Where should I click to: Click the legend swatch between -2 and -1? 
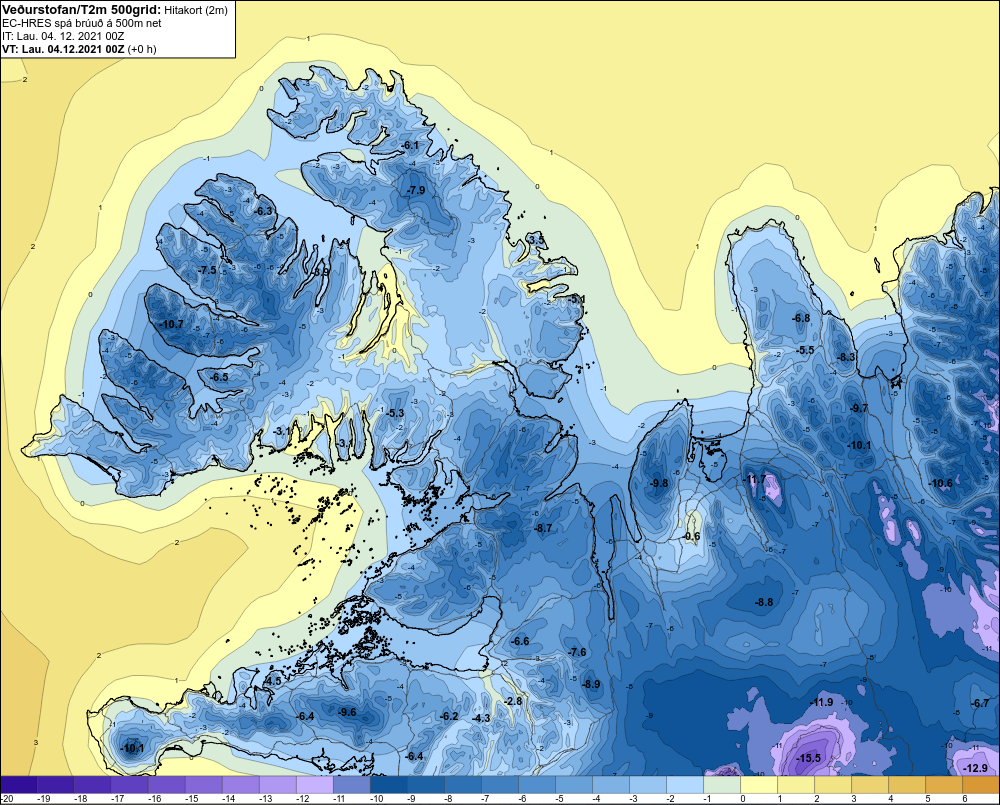pos(685,785)
